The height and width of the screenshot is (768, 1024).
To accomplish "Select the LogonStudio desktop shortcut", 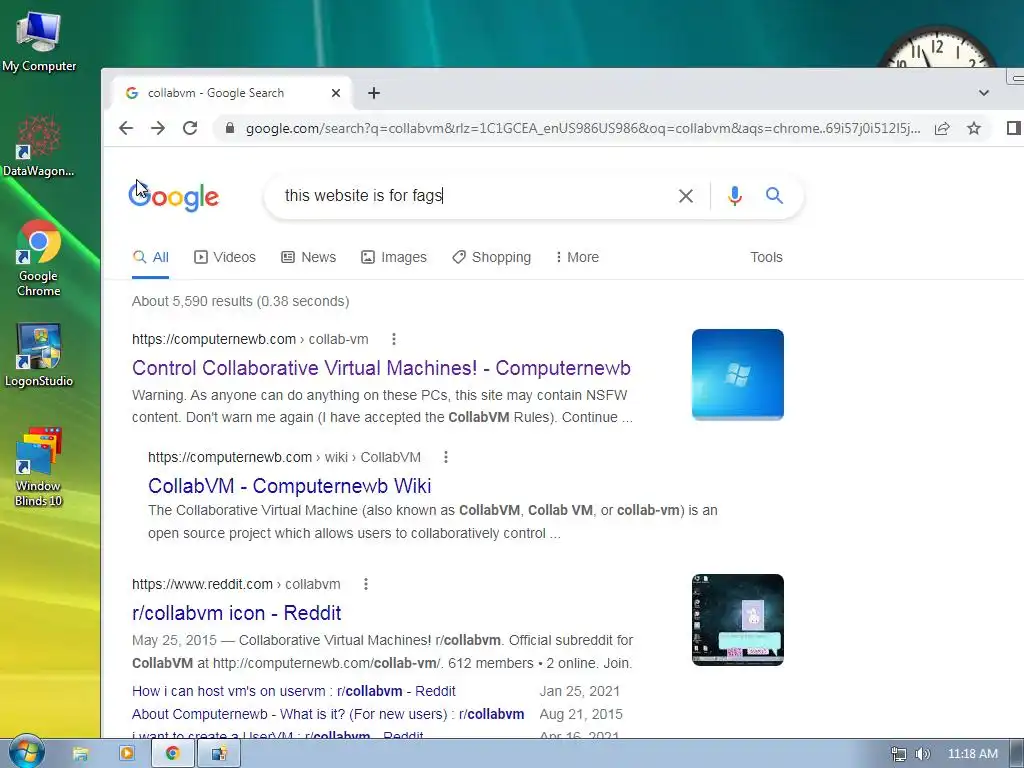I will coord(39,355).
